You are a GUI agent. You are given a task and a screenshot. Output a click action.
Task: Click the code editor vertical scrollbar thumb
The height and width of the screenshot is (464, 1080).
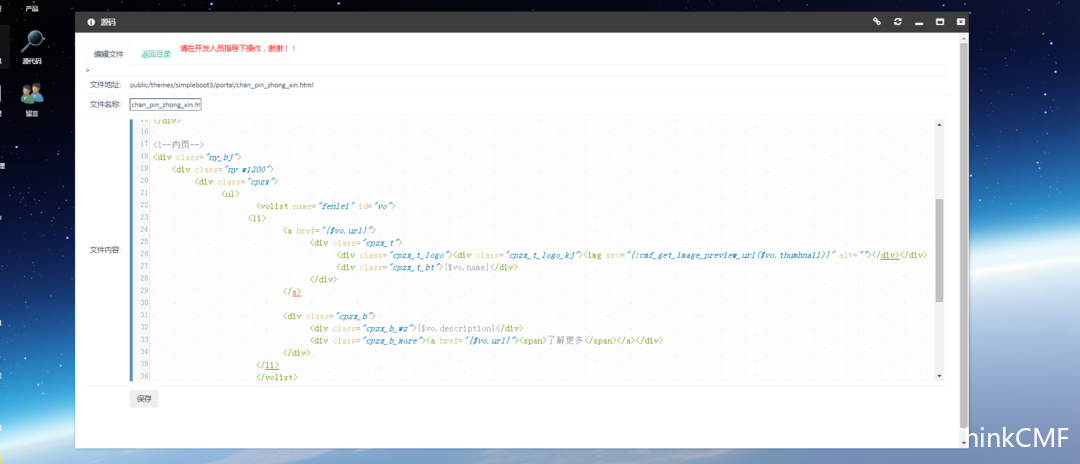(x=939, y=251)
